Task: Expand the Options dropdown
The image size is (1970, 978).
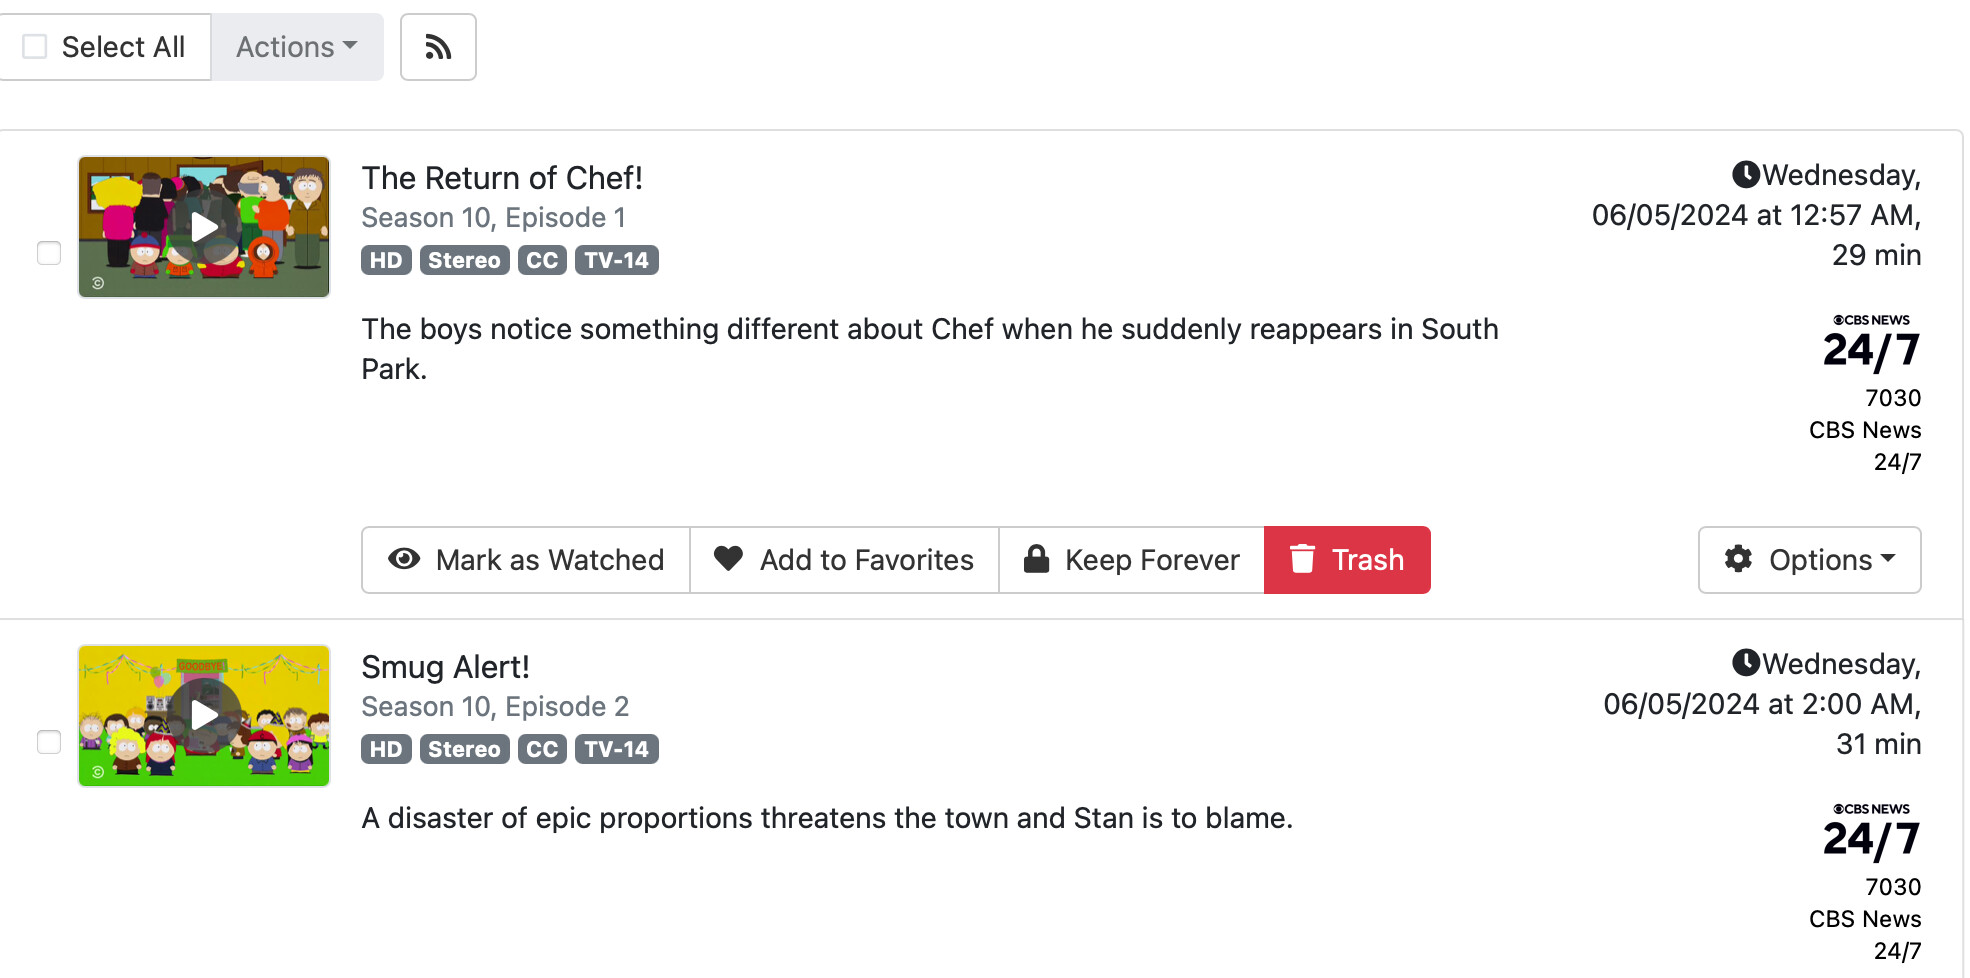Action: coord(1810,560)
